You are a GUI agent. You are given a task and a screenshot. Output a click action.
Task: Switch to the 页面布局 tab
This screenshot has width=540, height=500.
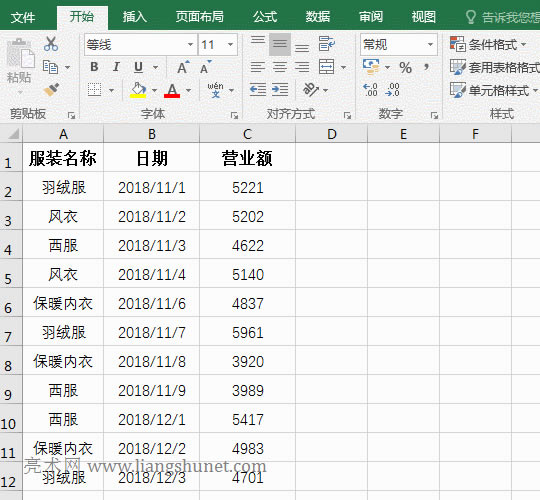(200, 17)
